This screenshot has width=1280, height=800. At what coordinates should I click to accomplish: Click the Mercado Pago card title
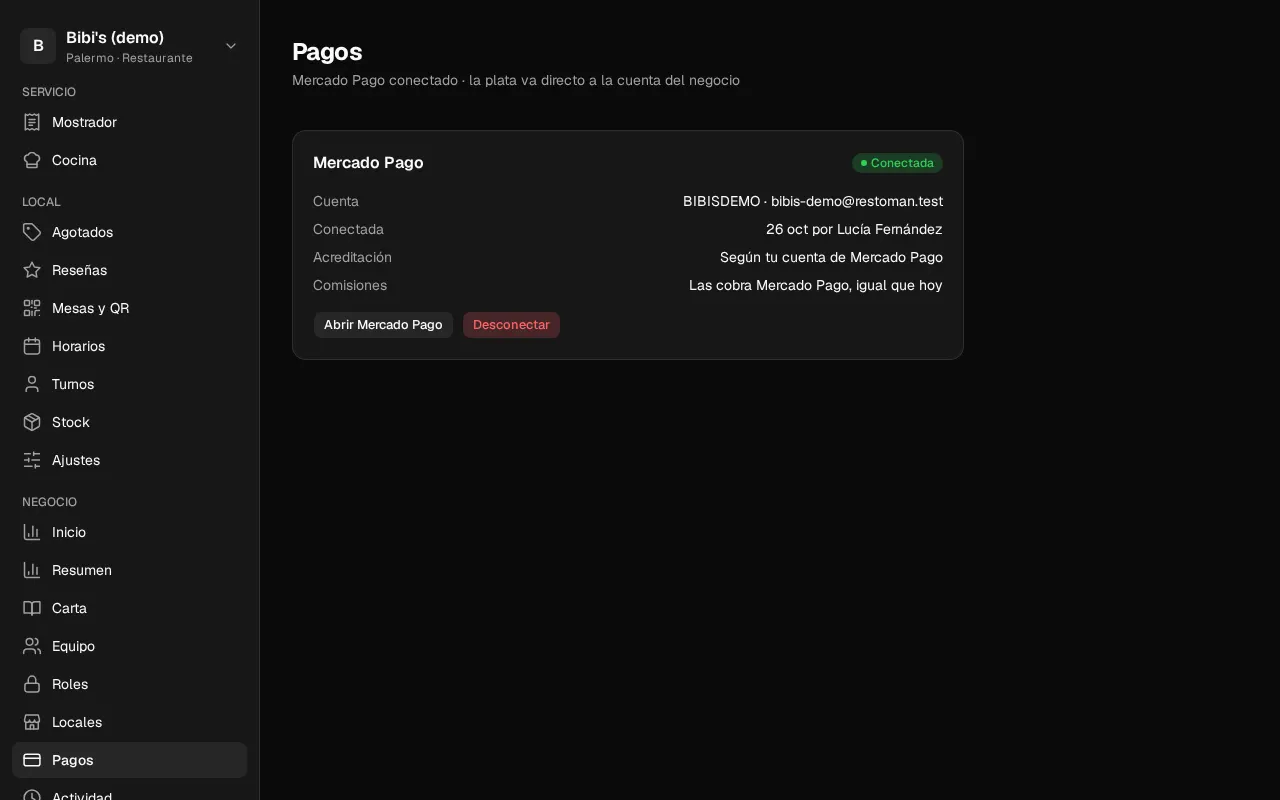pos(368,163)
